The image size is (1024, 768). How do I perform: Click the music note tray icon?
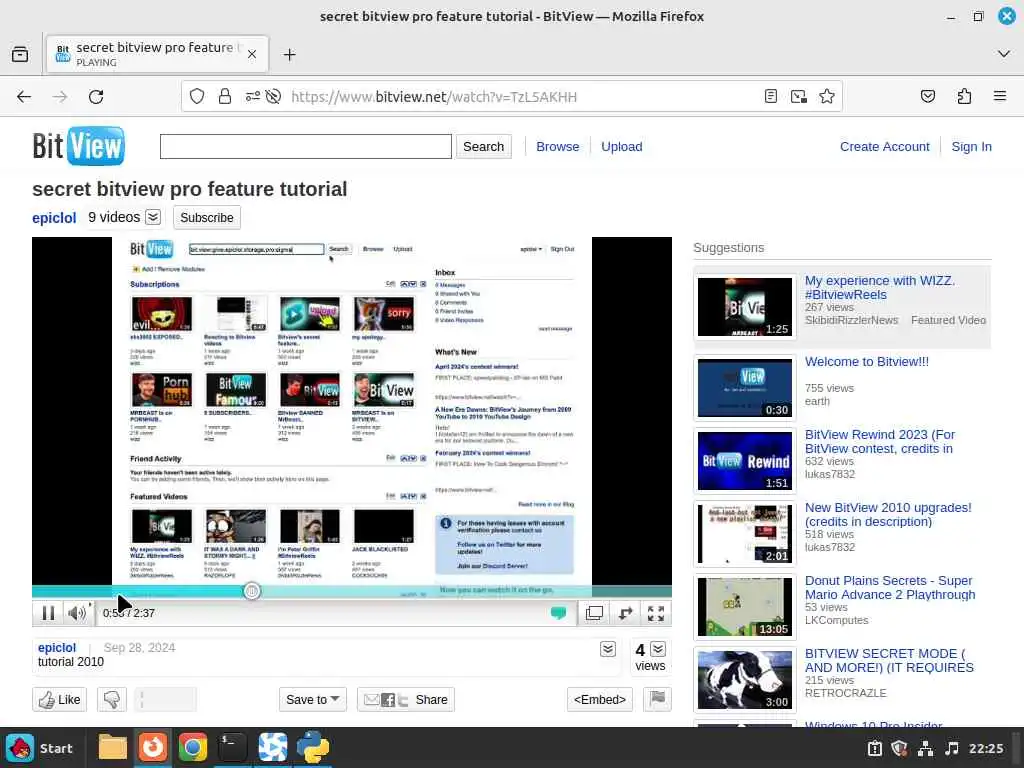click(952, 748)
